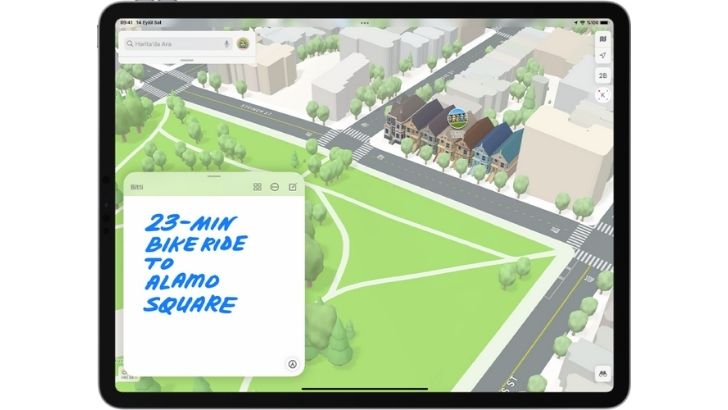Tap "Bitti" on the Quick Note

coord(137,187)
